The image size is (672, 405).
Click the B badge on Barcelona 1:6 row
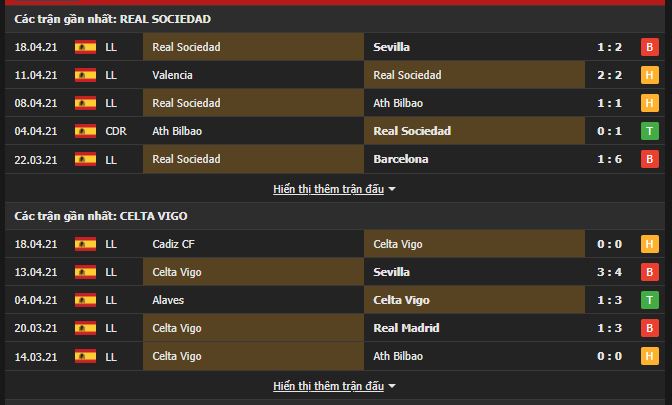click(650, 159)
